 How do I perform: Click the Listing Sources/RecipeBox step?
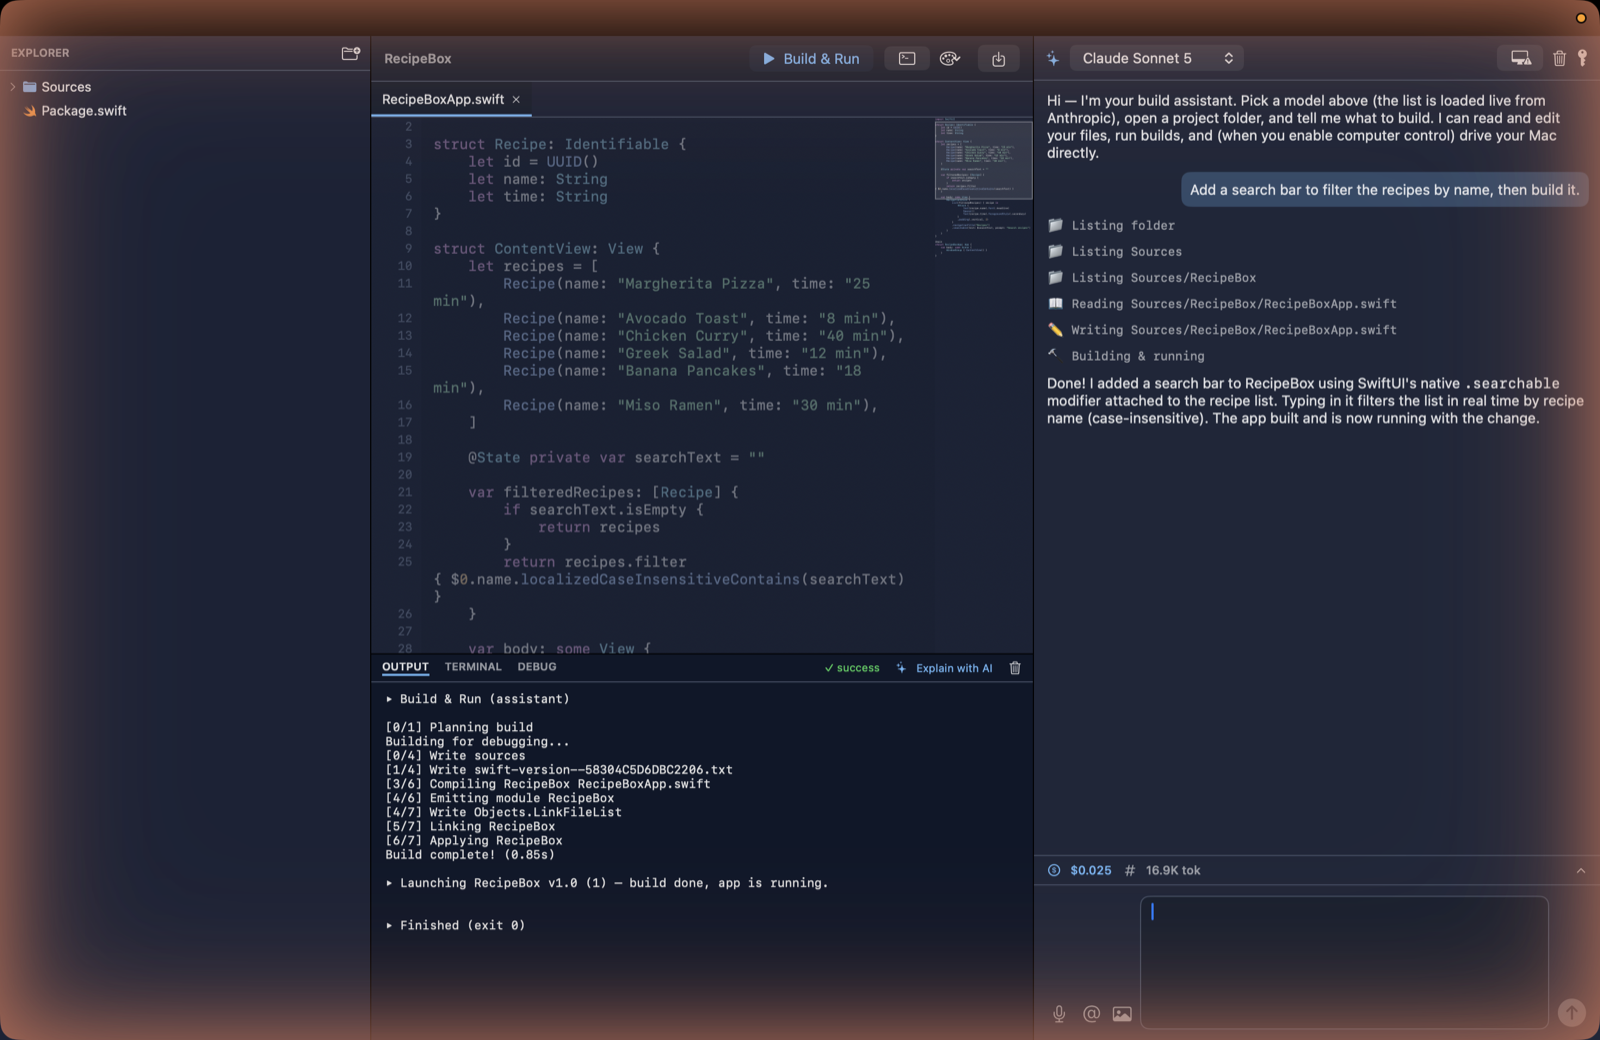tap(1163, 278)
